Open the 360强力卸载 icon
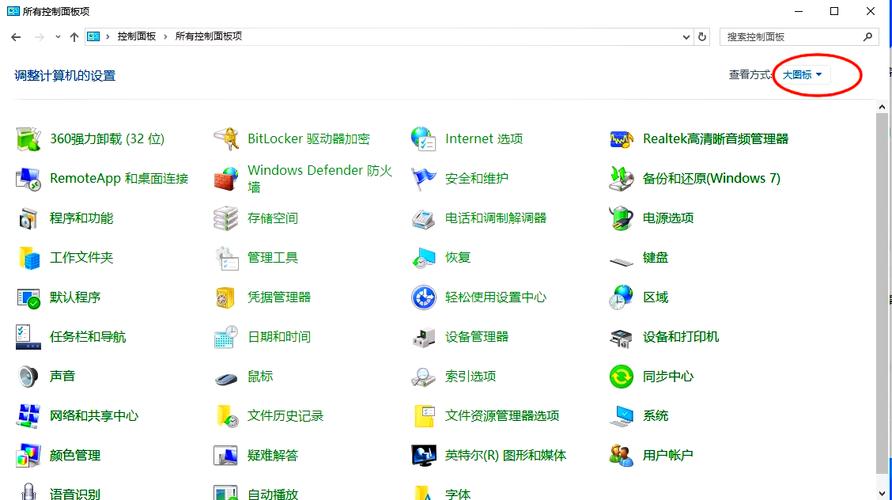Screen dimensions: 892x500 tap(28, 139)
